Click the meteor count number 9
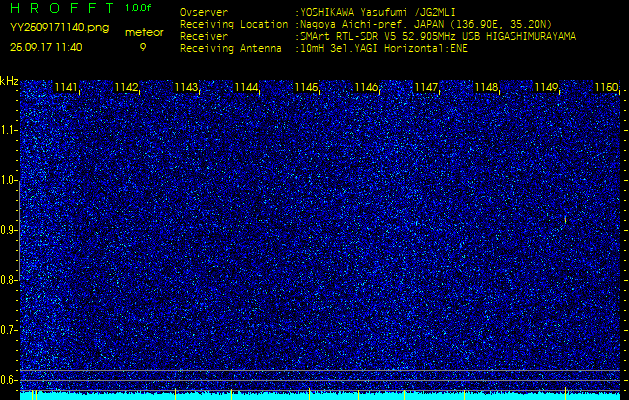629x400 pixels. [143, 46]
